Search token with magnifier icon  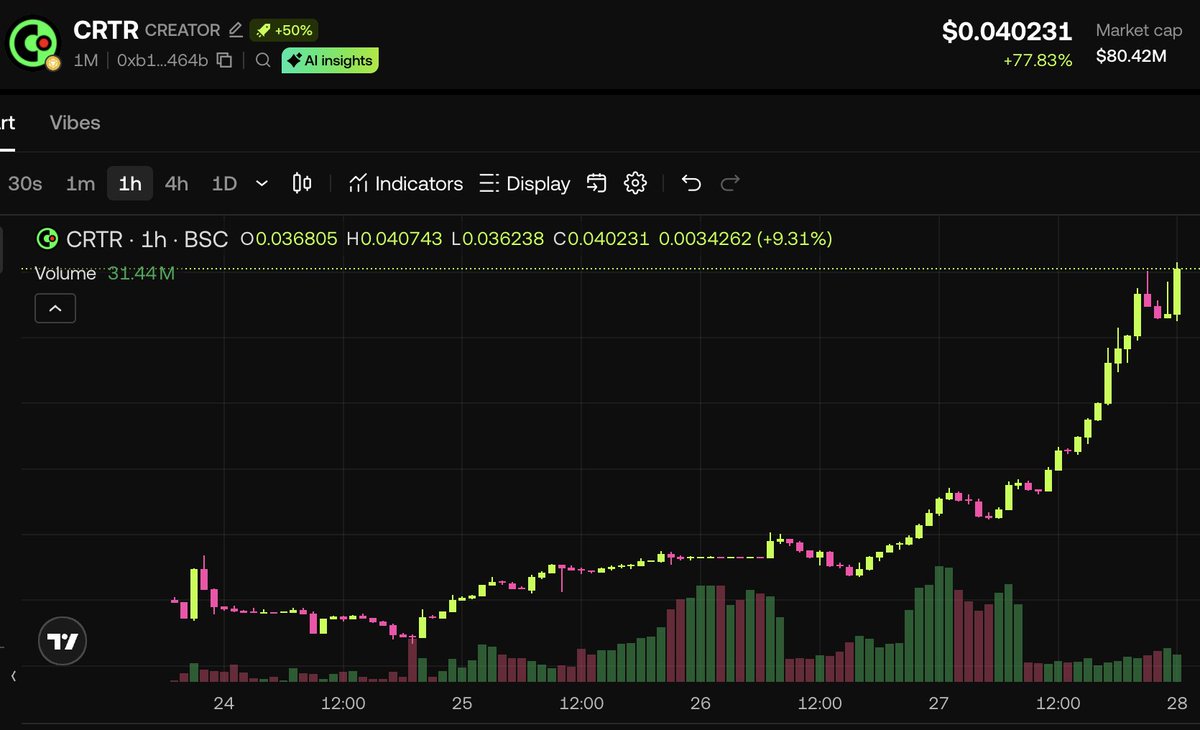pyautogui.click(x=263, y=61)
